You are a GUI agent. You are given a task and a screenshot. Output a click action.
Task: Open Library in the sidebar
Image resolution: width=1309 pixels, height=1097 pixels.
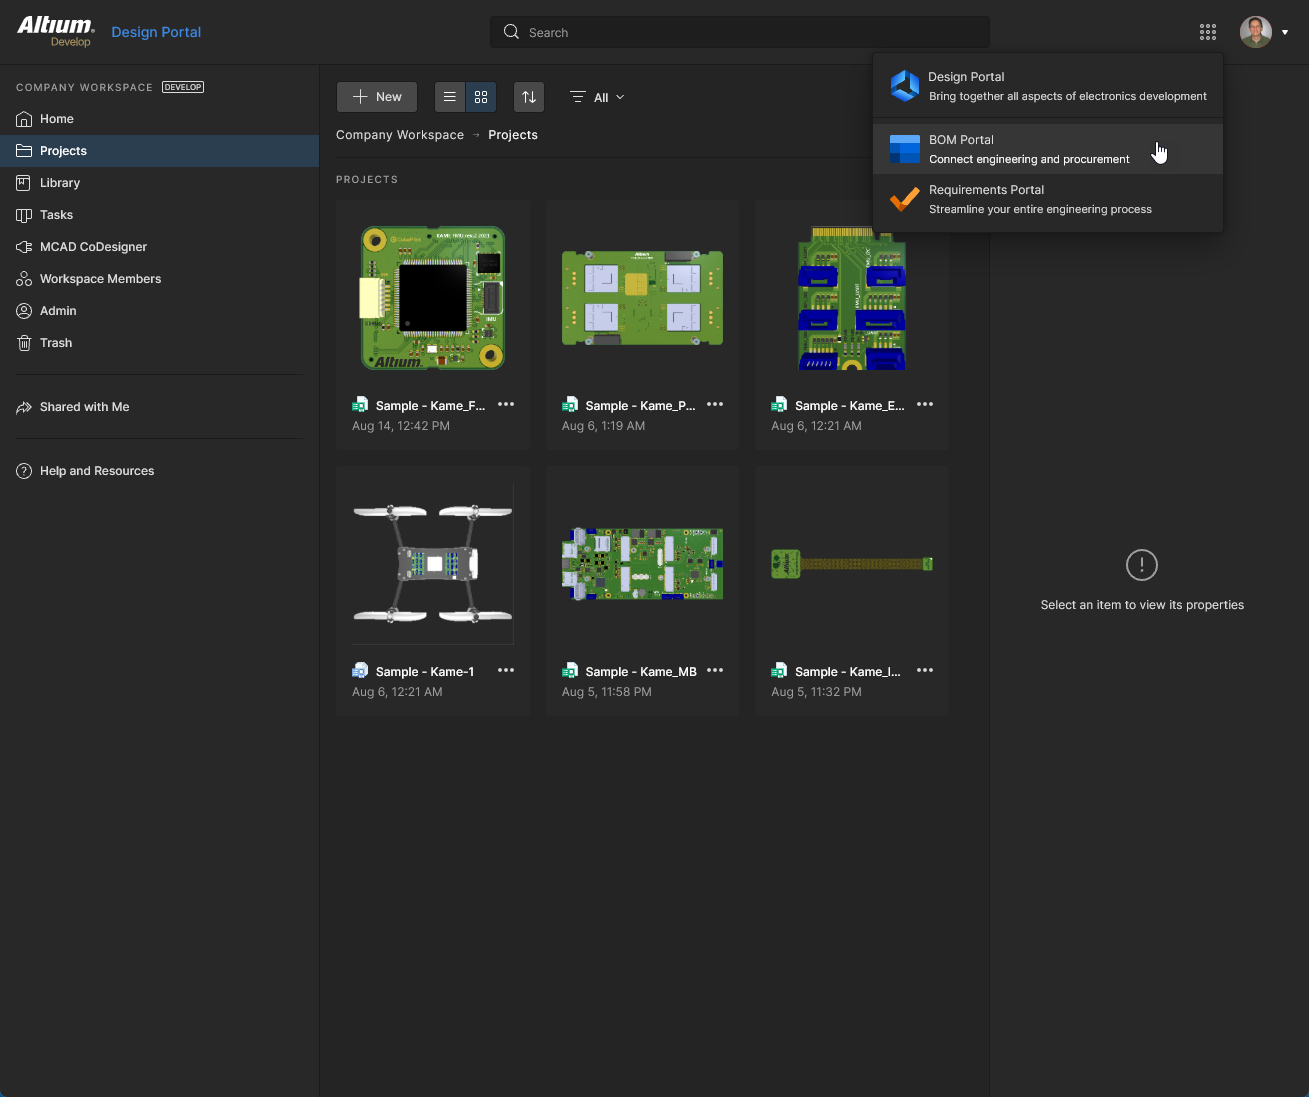pyautogui.click(x=59, y=183)
